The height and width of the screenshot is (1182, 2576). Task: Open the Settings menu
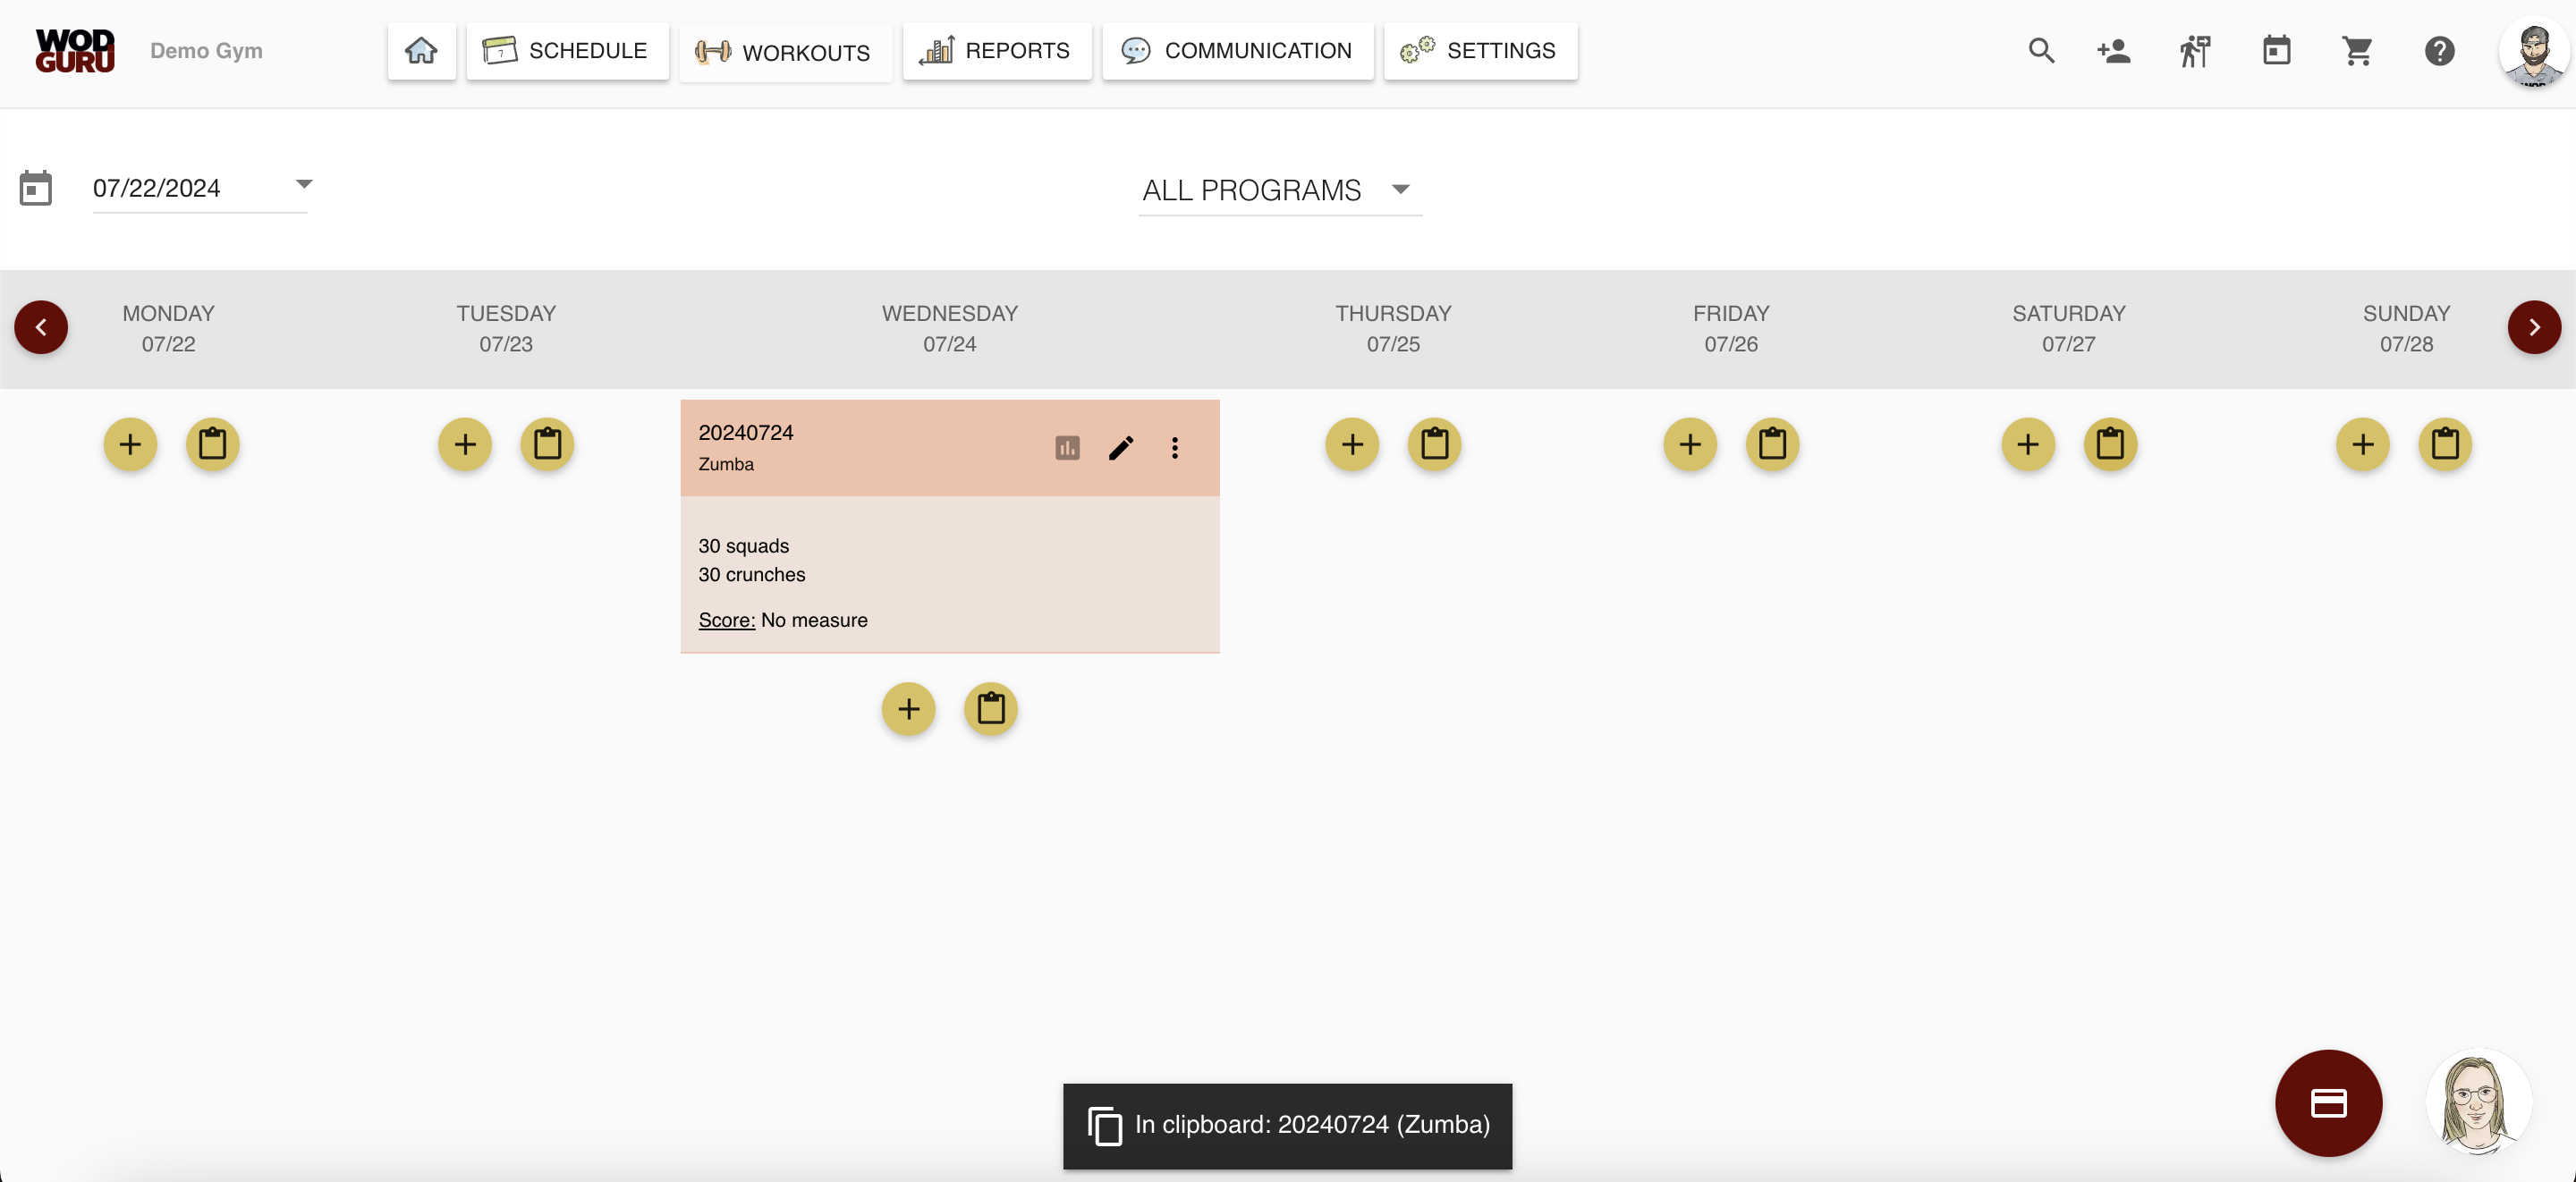tap(1480, 50)
